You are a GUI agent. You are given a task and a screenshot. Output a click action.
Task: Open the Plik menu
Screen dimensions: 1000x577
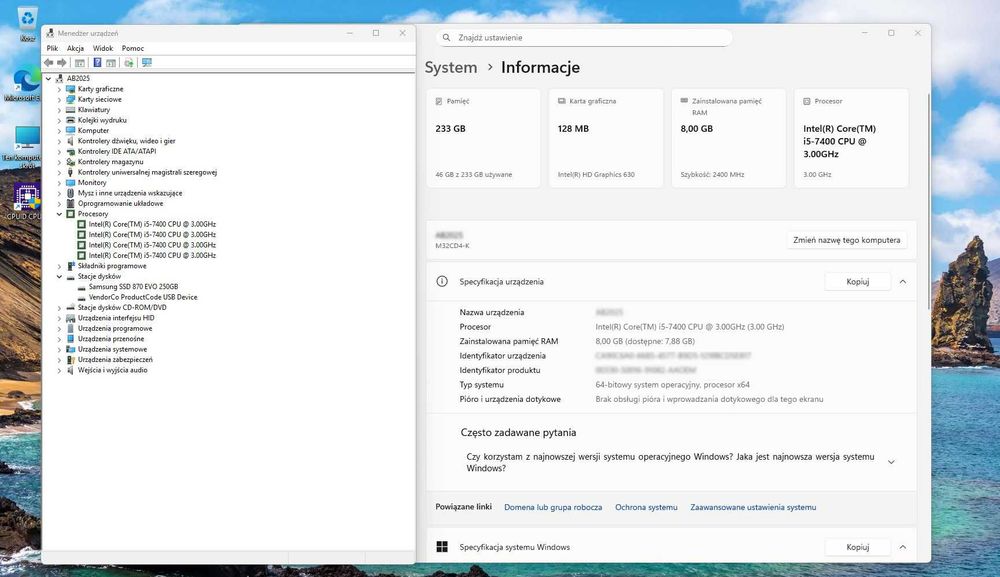[x=52, y=48]
